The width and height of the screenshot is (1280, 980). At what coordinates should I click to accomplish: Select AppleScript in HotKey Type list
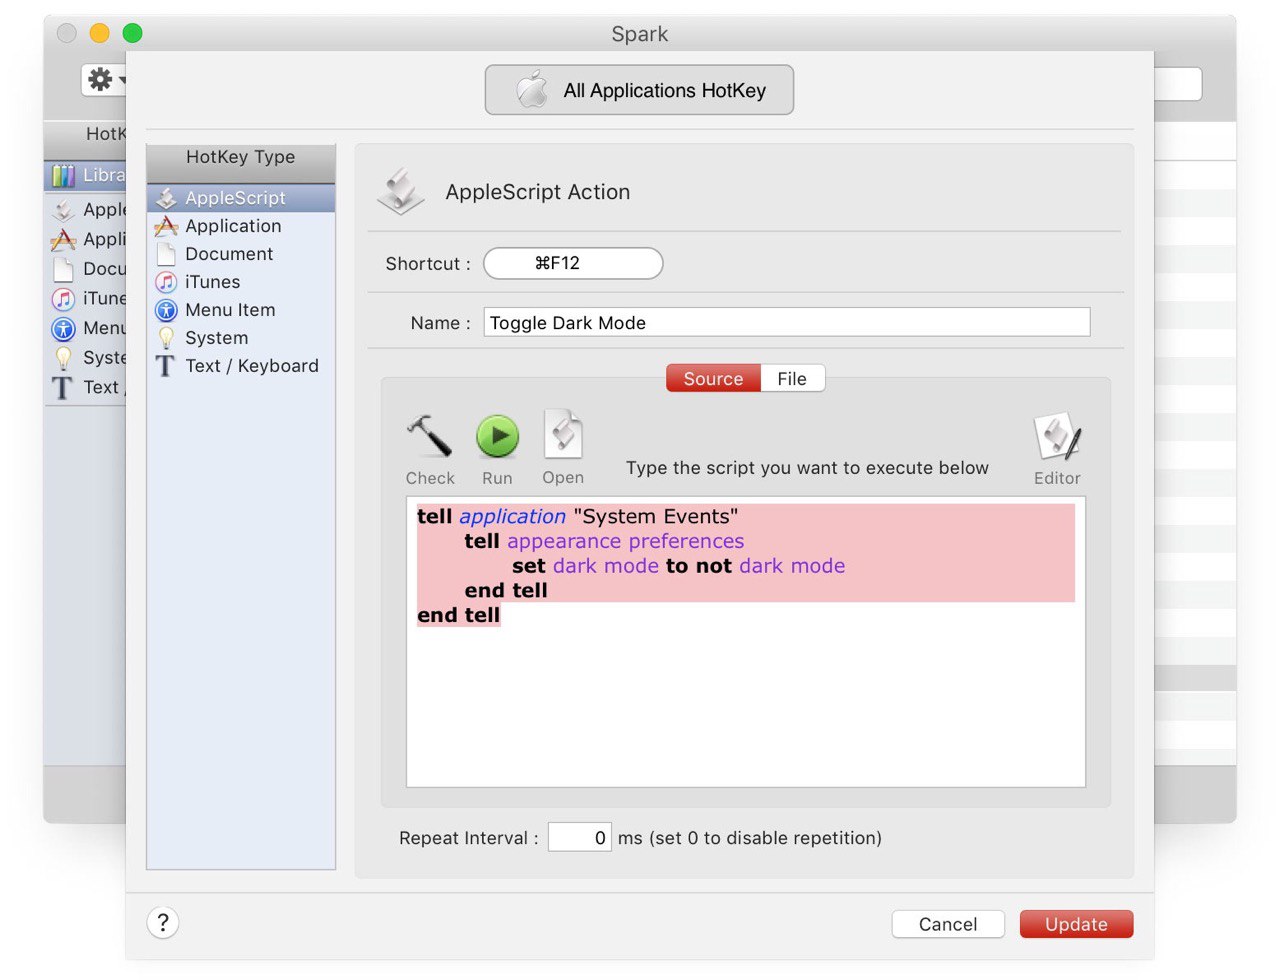click(241, 198)
